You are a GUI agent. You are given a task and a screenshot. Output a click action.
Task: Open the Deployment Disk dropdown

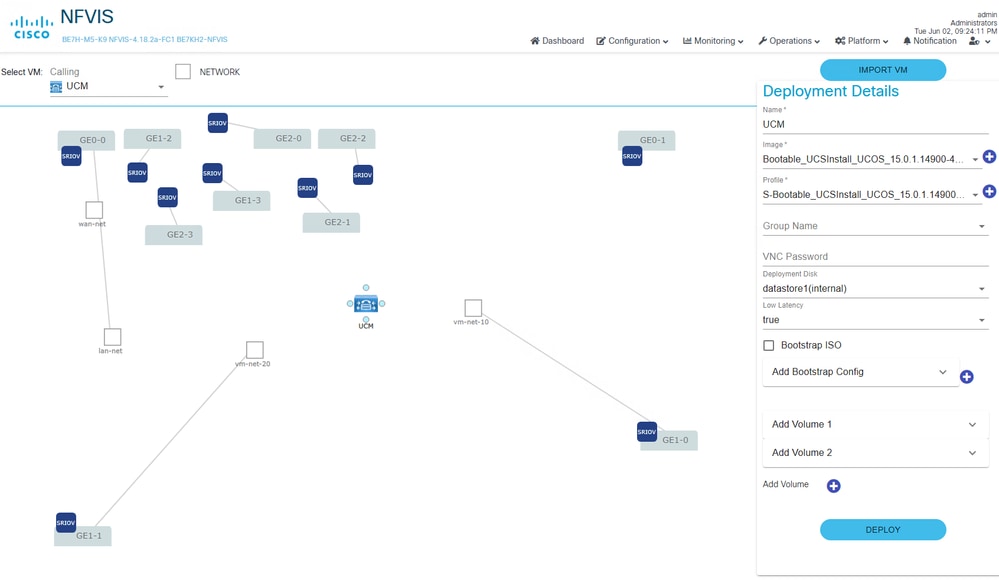[875, 289]
